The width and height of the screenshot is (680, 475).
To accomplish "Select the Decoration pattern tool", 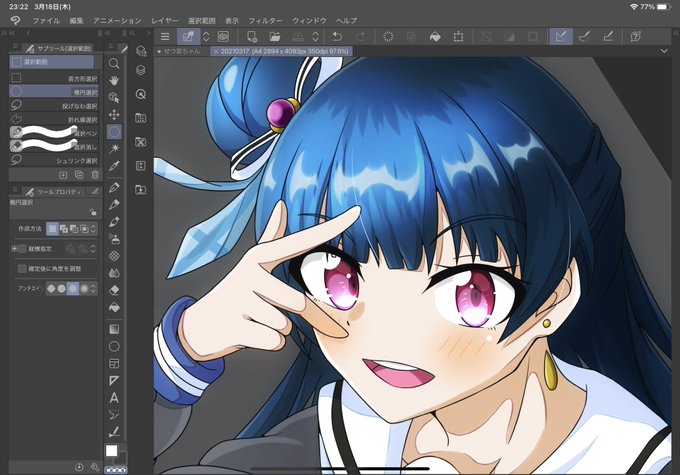I will [114, 256].
